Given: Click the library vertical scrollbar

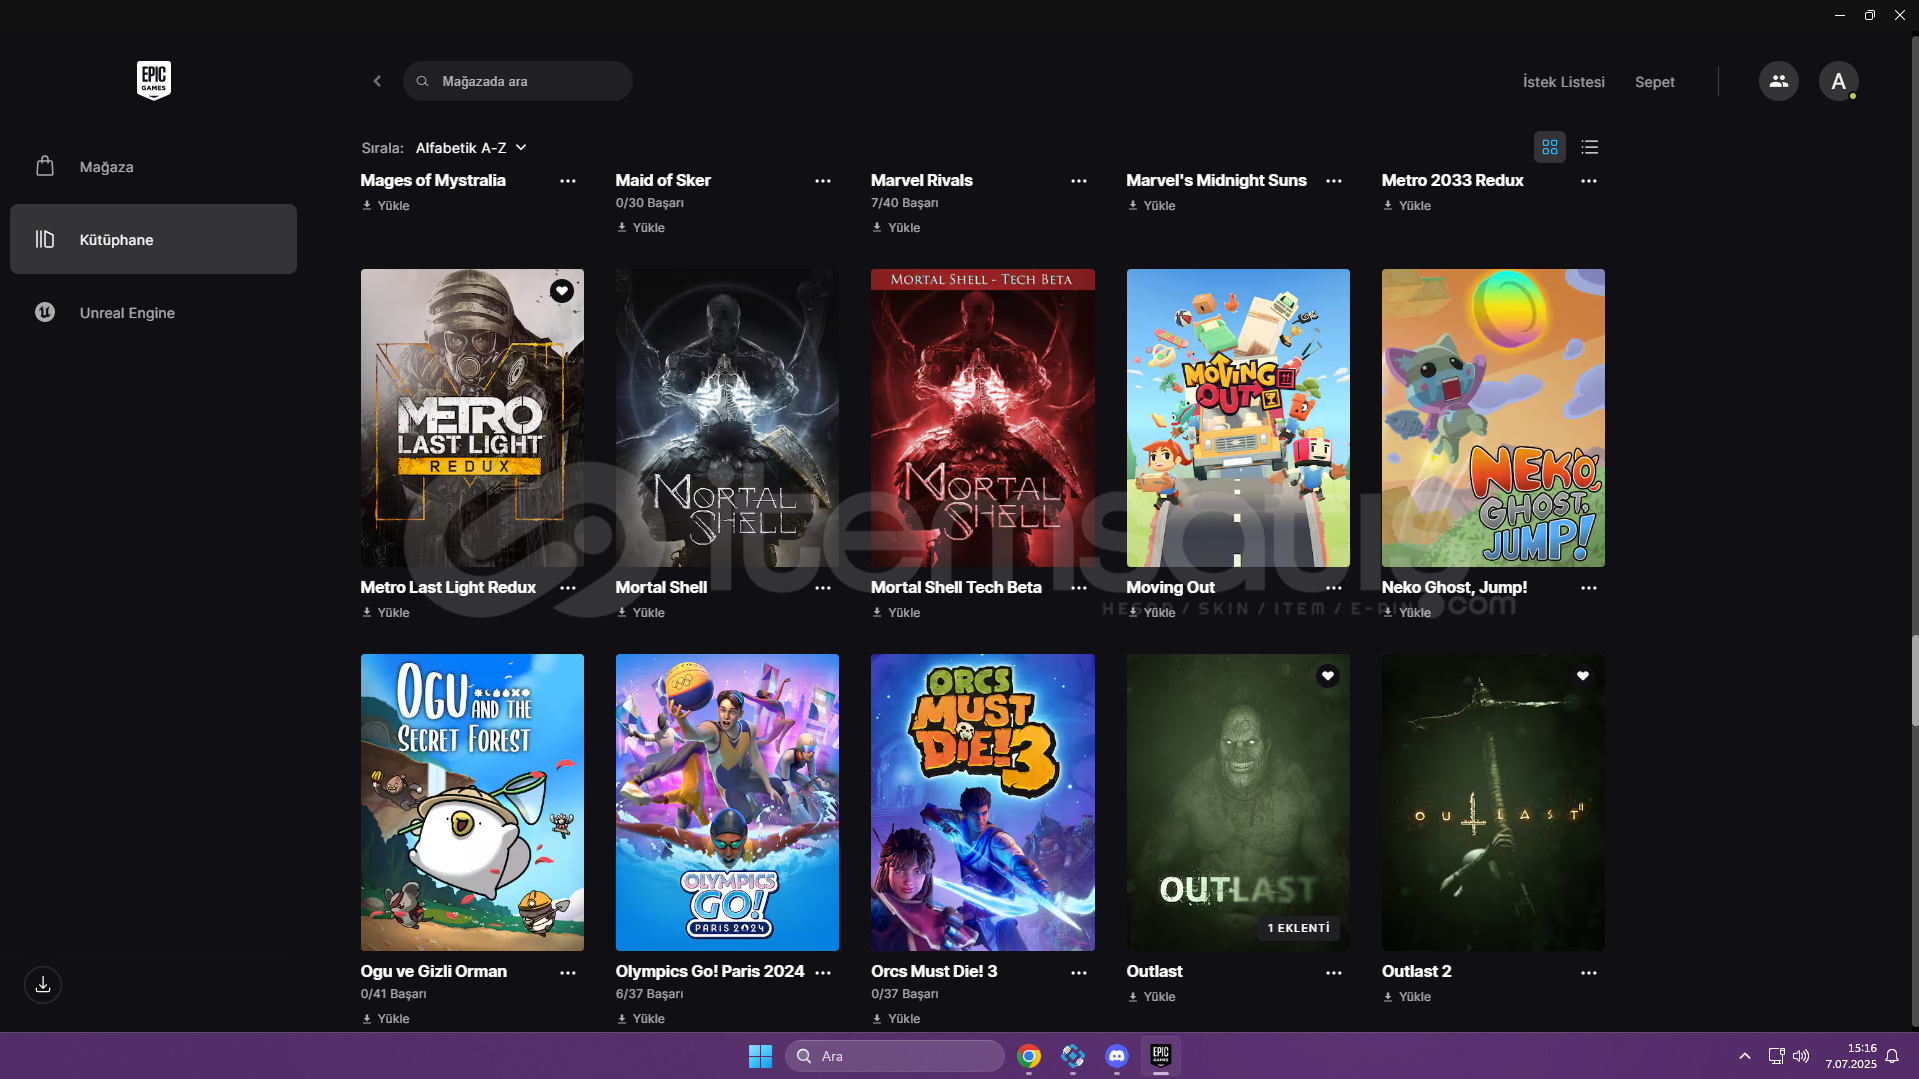Looking at the screenshot, I should [1914, 680].
